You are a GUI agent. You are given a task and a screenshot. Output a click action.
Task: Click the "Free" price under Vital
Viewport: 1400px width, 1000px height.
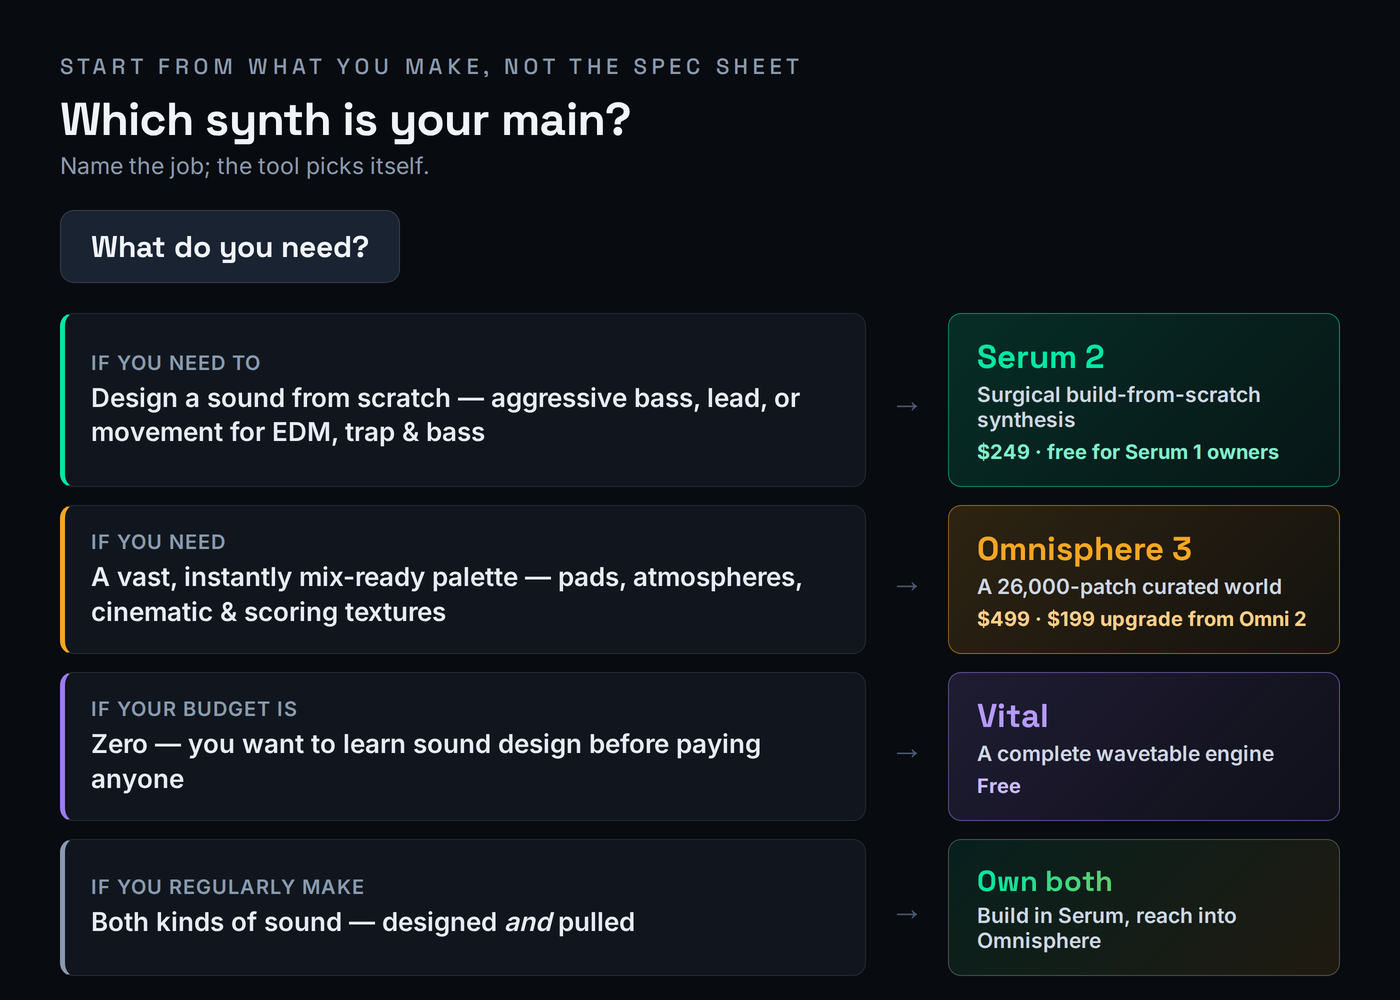[998, 786]
